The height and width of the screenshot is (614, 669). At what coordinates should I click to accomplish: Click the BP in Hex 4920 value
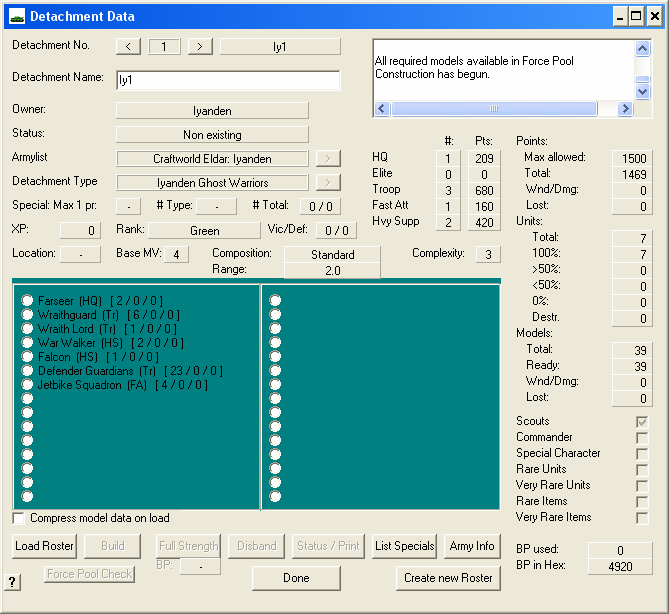click(x=620, y=567)
